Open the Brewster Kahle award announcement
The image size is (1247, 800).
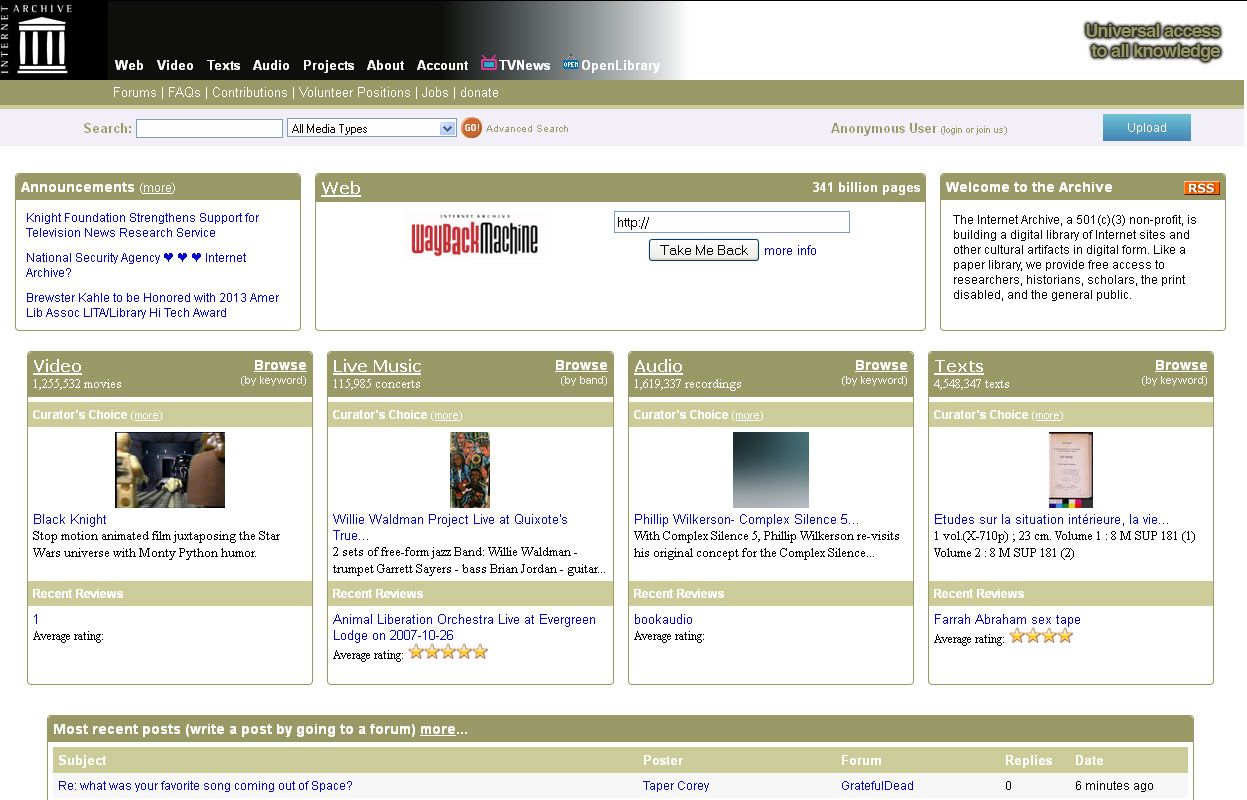point(152,305)
